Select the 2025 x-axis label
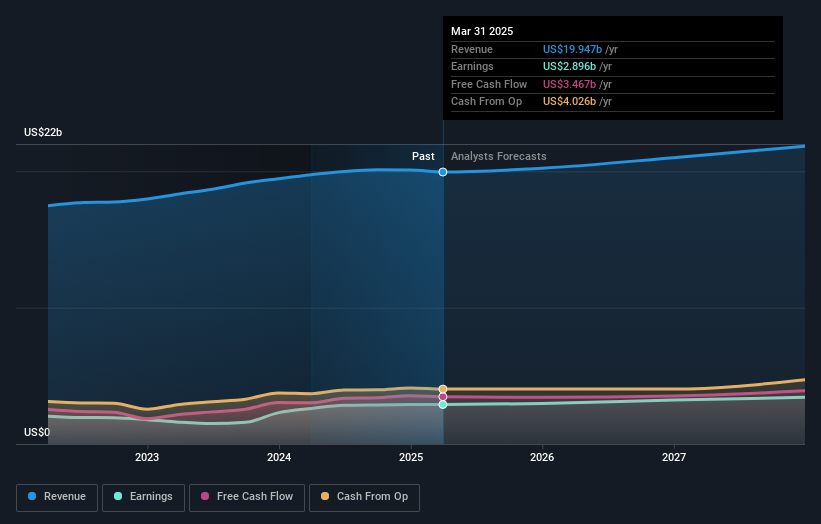821x524 pixels. (x=411, y=458)
